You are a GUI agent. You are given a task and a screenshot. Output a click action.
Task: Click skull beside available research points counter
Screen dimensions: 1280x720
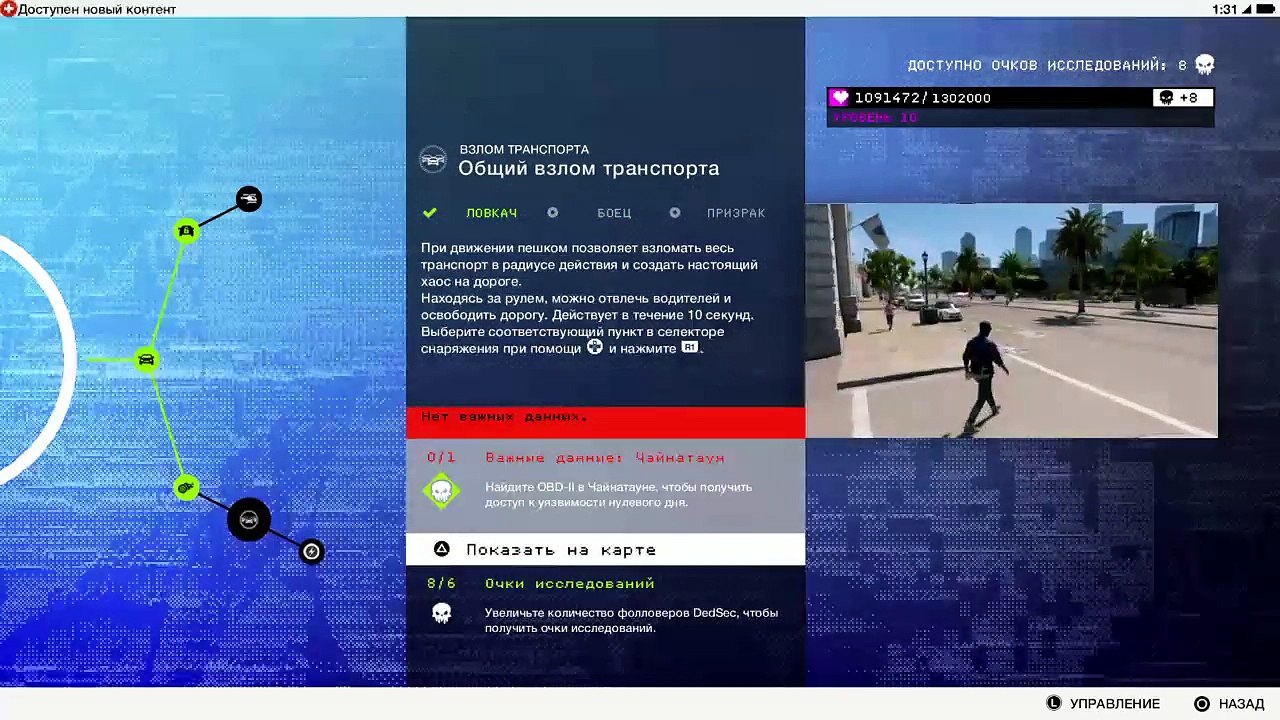(1205, 65)
